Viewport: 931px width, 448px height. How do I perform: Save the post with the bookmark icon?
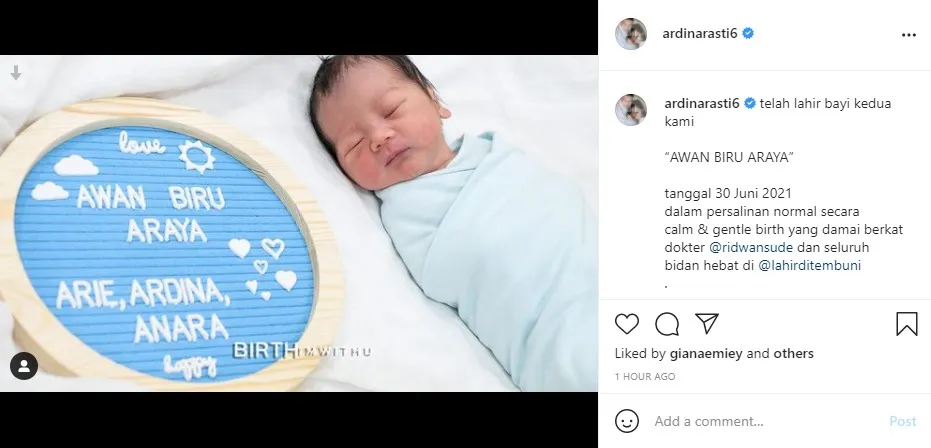coord(907,324)
